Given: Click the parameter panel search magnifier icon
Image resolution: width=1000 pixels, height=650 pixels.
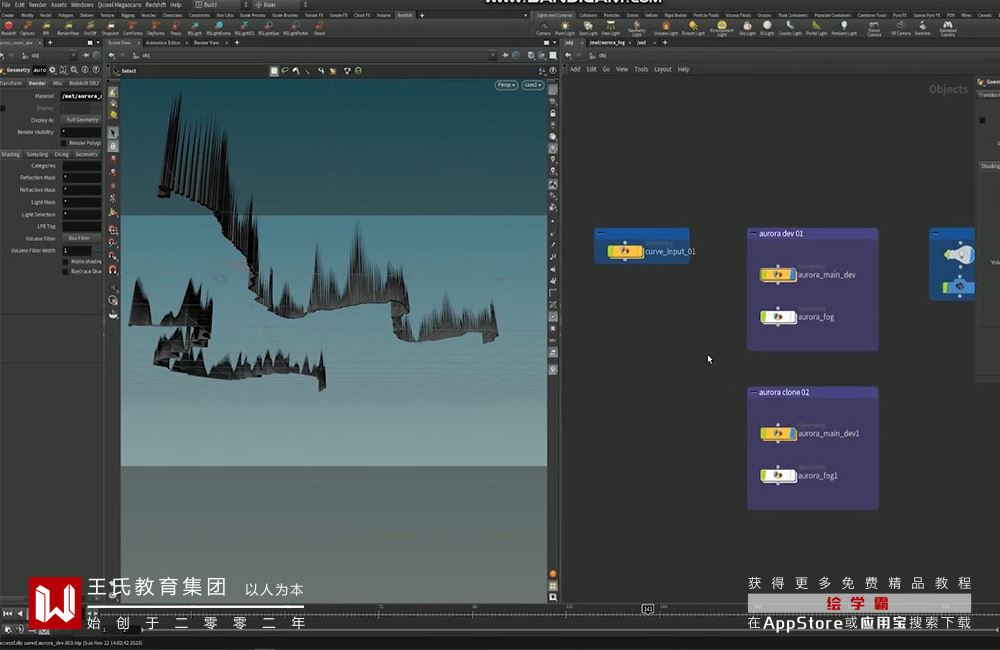Looking at the screenshot, I should click(x=75, y=70).
